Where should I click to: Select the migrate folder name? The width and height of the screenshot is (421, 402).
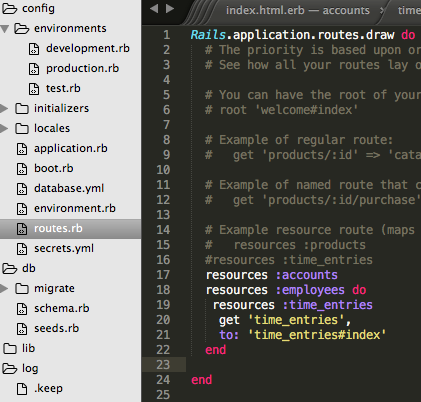[54, 289]
